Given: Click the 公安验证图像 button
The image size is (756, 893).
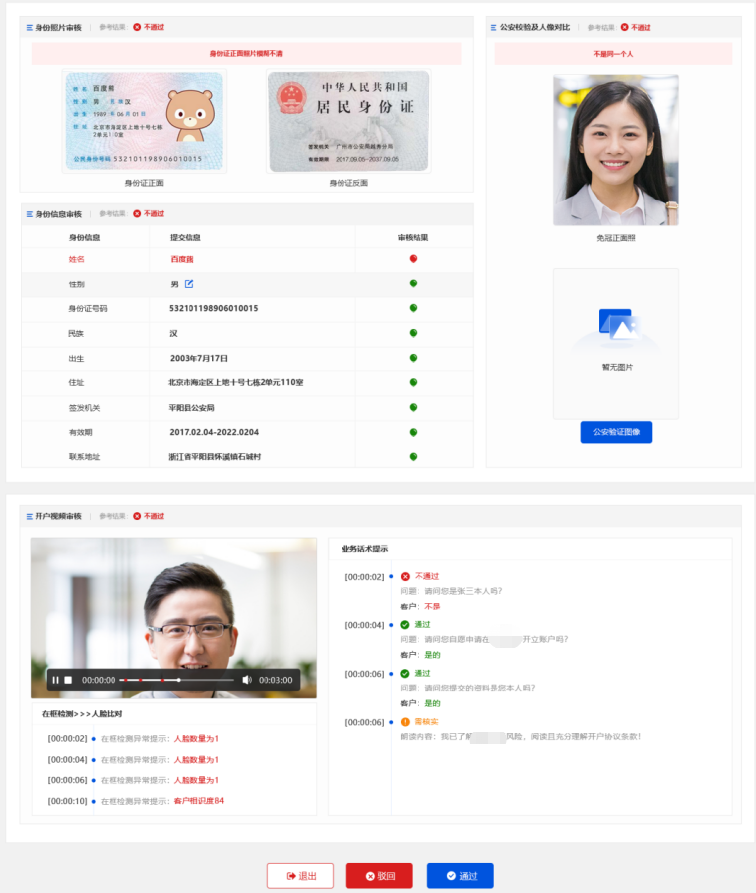Looking at the screenshot, I should pos(616,432).
